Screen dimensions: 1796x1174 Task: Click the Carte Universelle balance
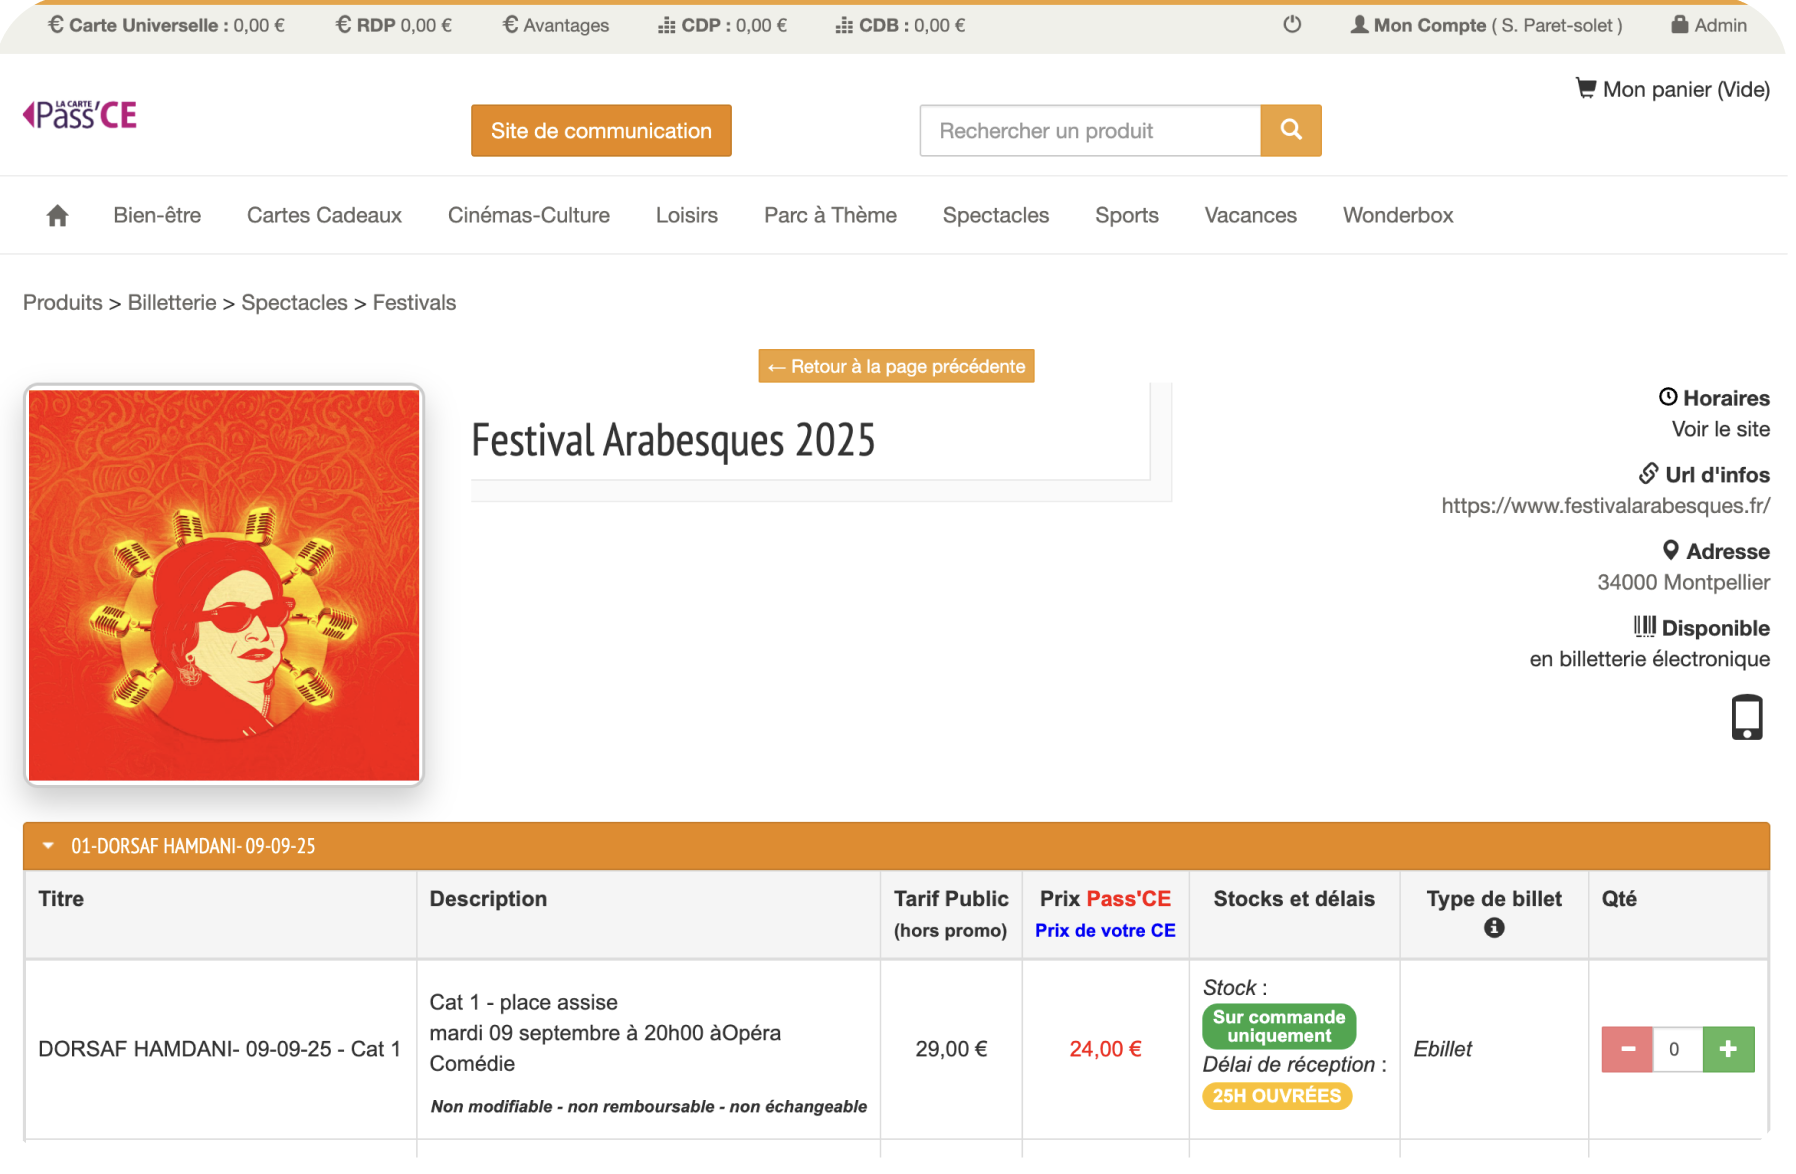click(x=167, y=25)
